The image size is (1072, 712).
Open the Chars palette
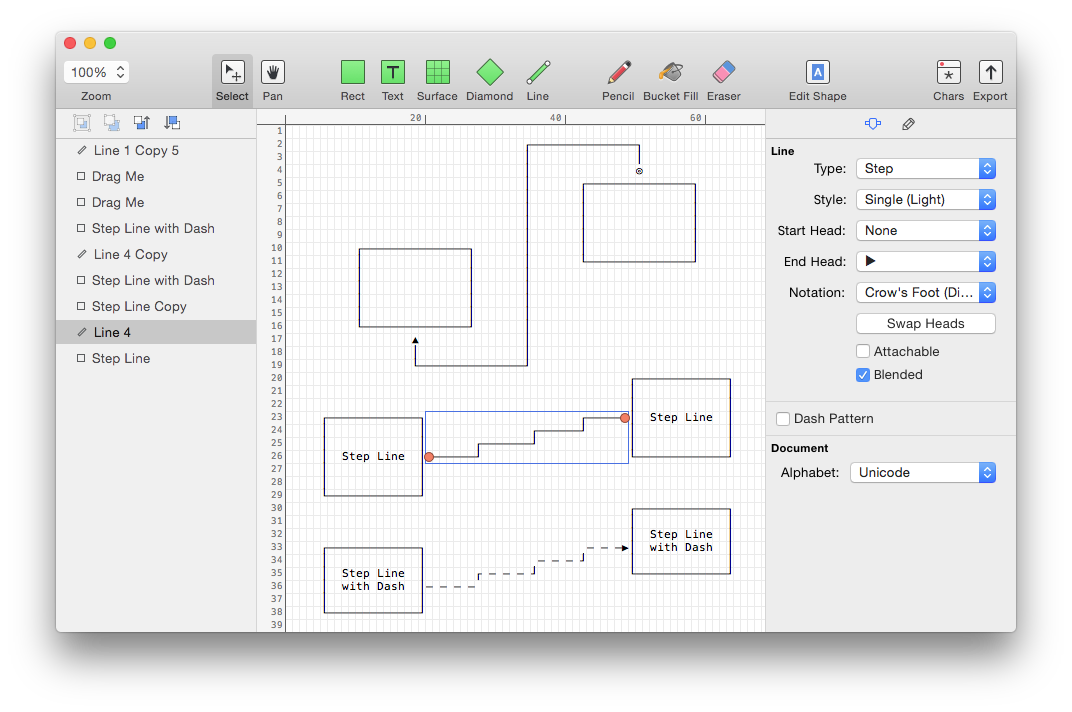coord(948,73)
